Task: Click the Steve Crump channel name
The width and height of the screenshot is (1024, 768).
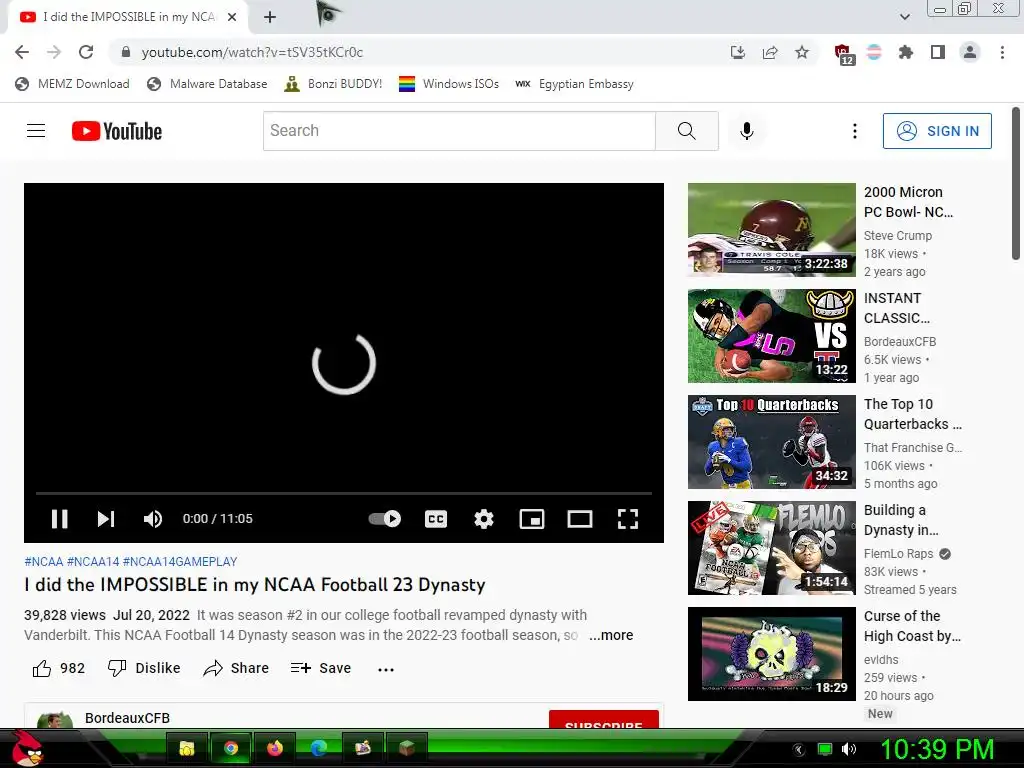Action: 897,235
